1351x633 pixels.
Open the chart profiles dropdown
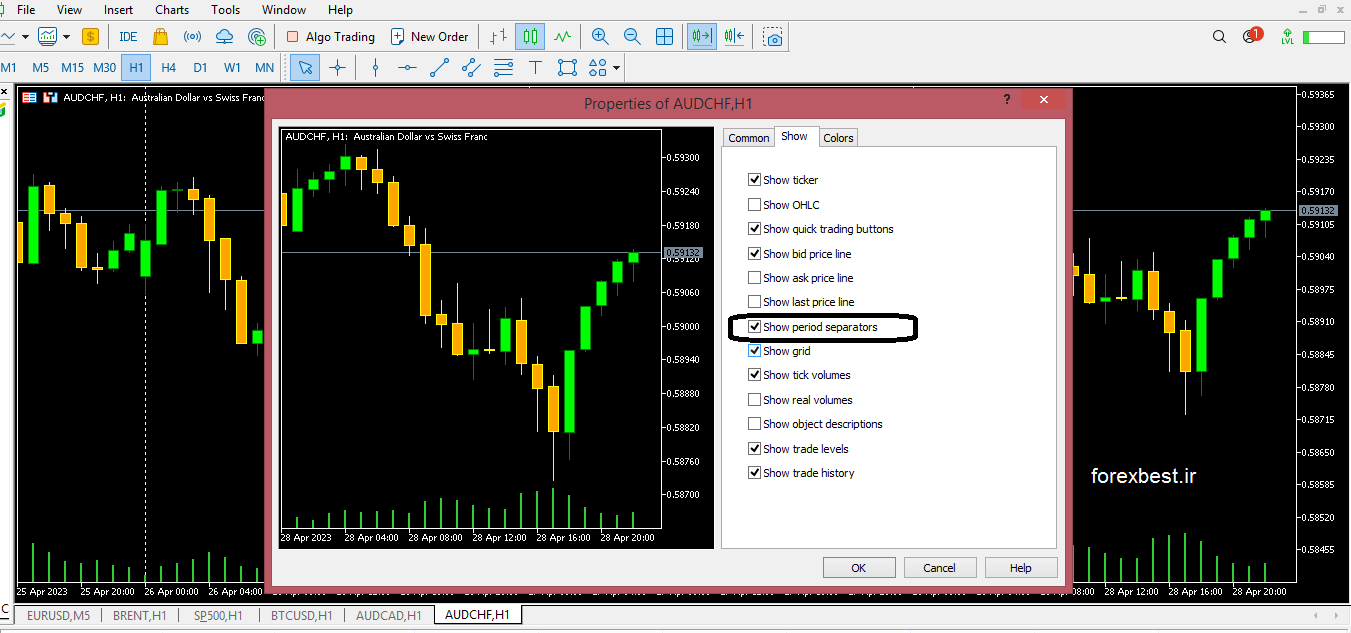pos(65,36)
